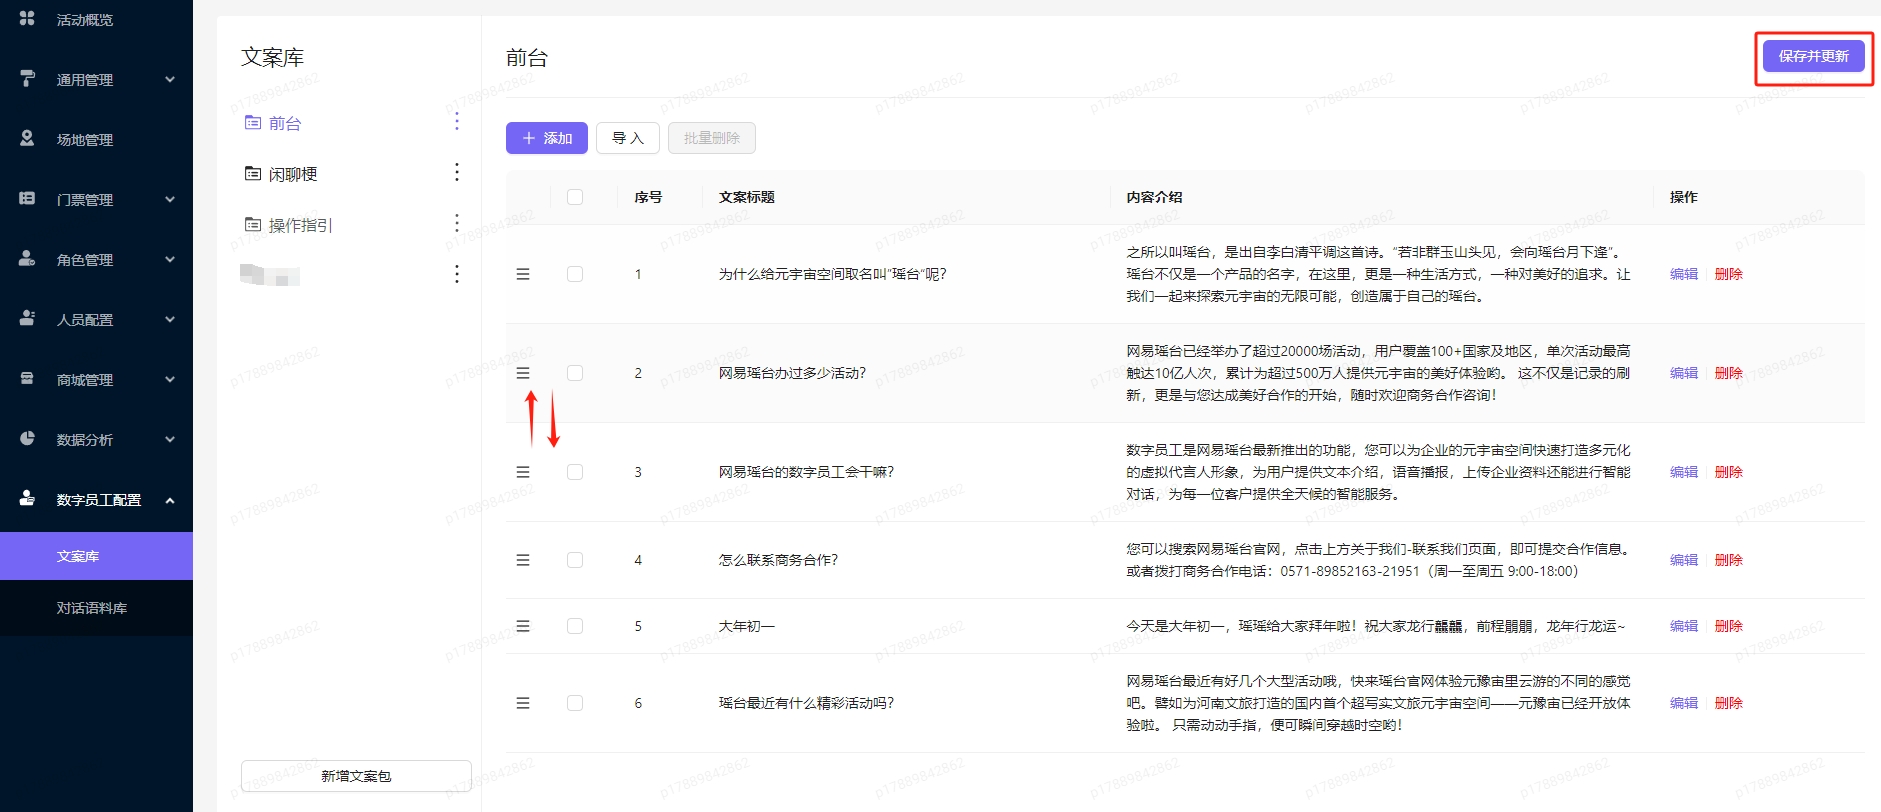Click the drag handle of row 4

coord(523,560)
